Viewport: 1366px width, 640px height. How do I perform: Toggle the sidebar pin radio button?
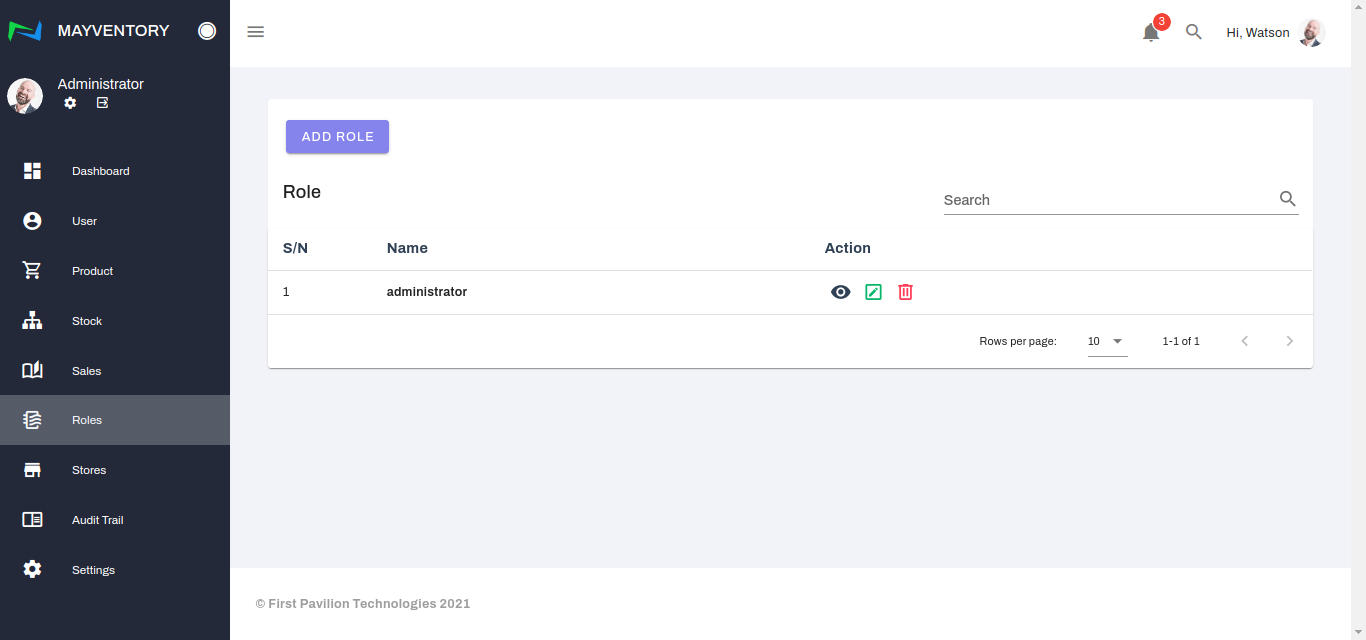[x=207, y=31]
